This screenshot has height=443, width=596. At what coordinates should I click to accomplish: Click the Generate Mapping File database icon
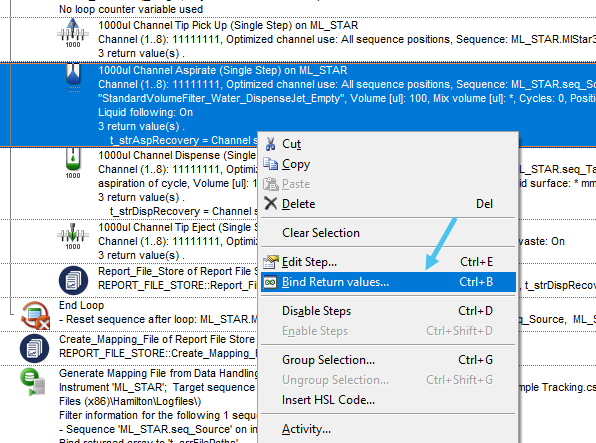(33, 381)
